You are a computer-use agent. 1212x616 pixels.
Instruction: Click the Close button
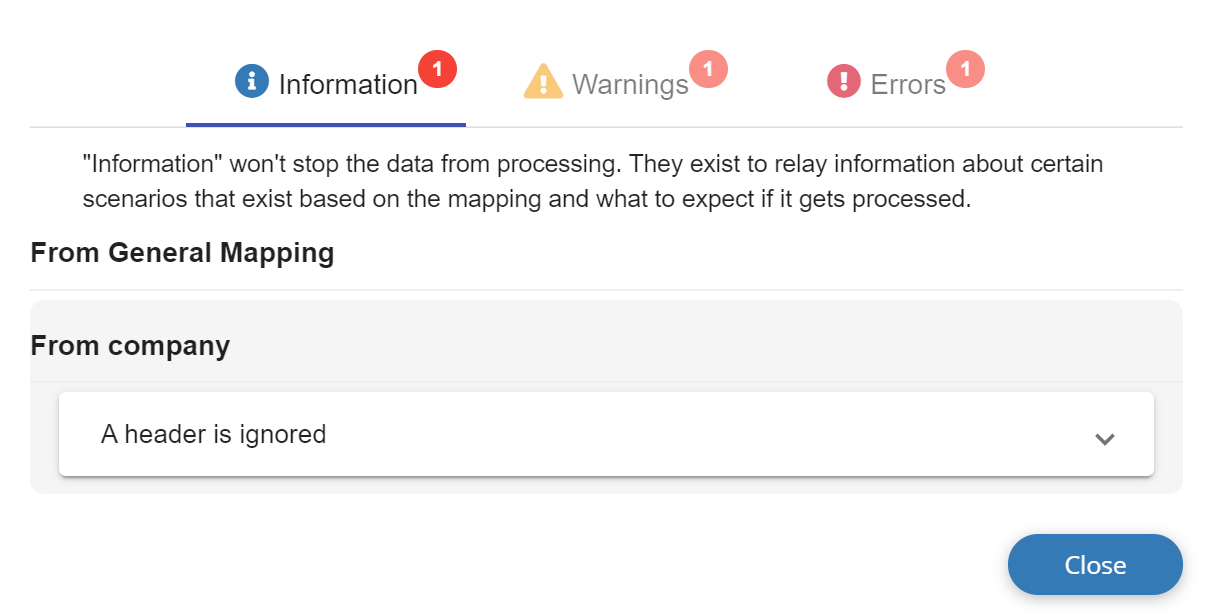coord(1095,564)
